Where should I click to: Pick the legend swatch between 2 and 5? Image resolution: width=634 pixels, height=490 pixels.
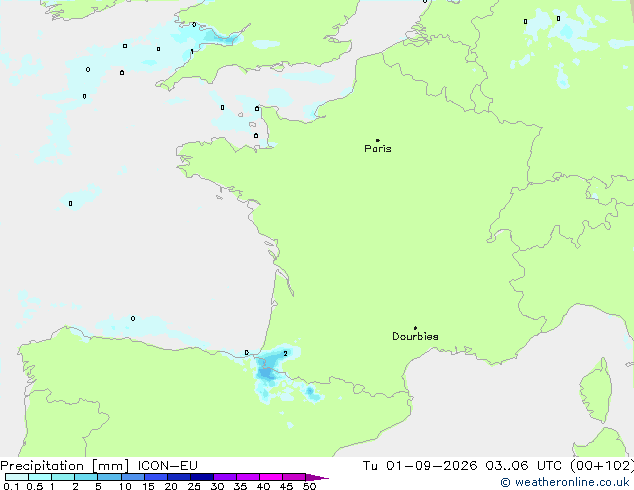86,477
